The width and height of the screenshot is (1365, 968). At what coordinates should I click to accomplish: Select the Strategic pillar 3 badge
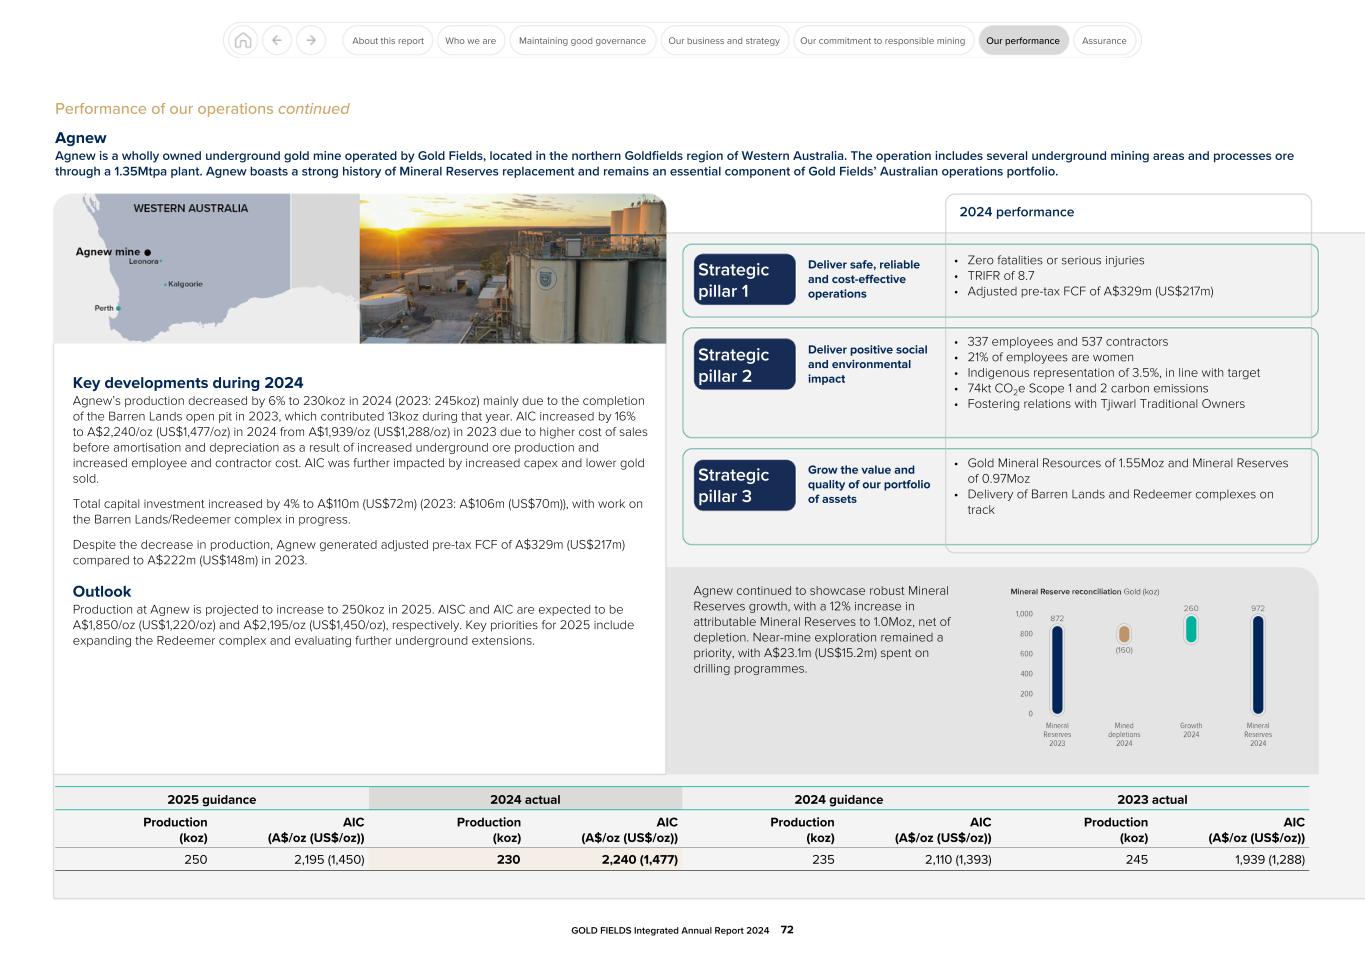[x=744, y=485]
